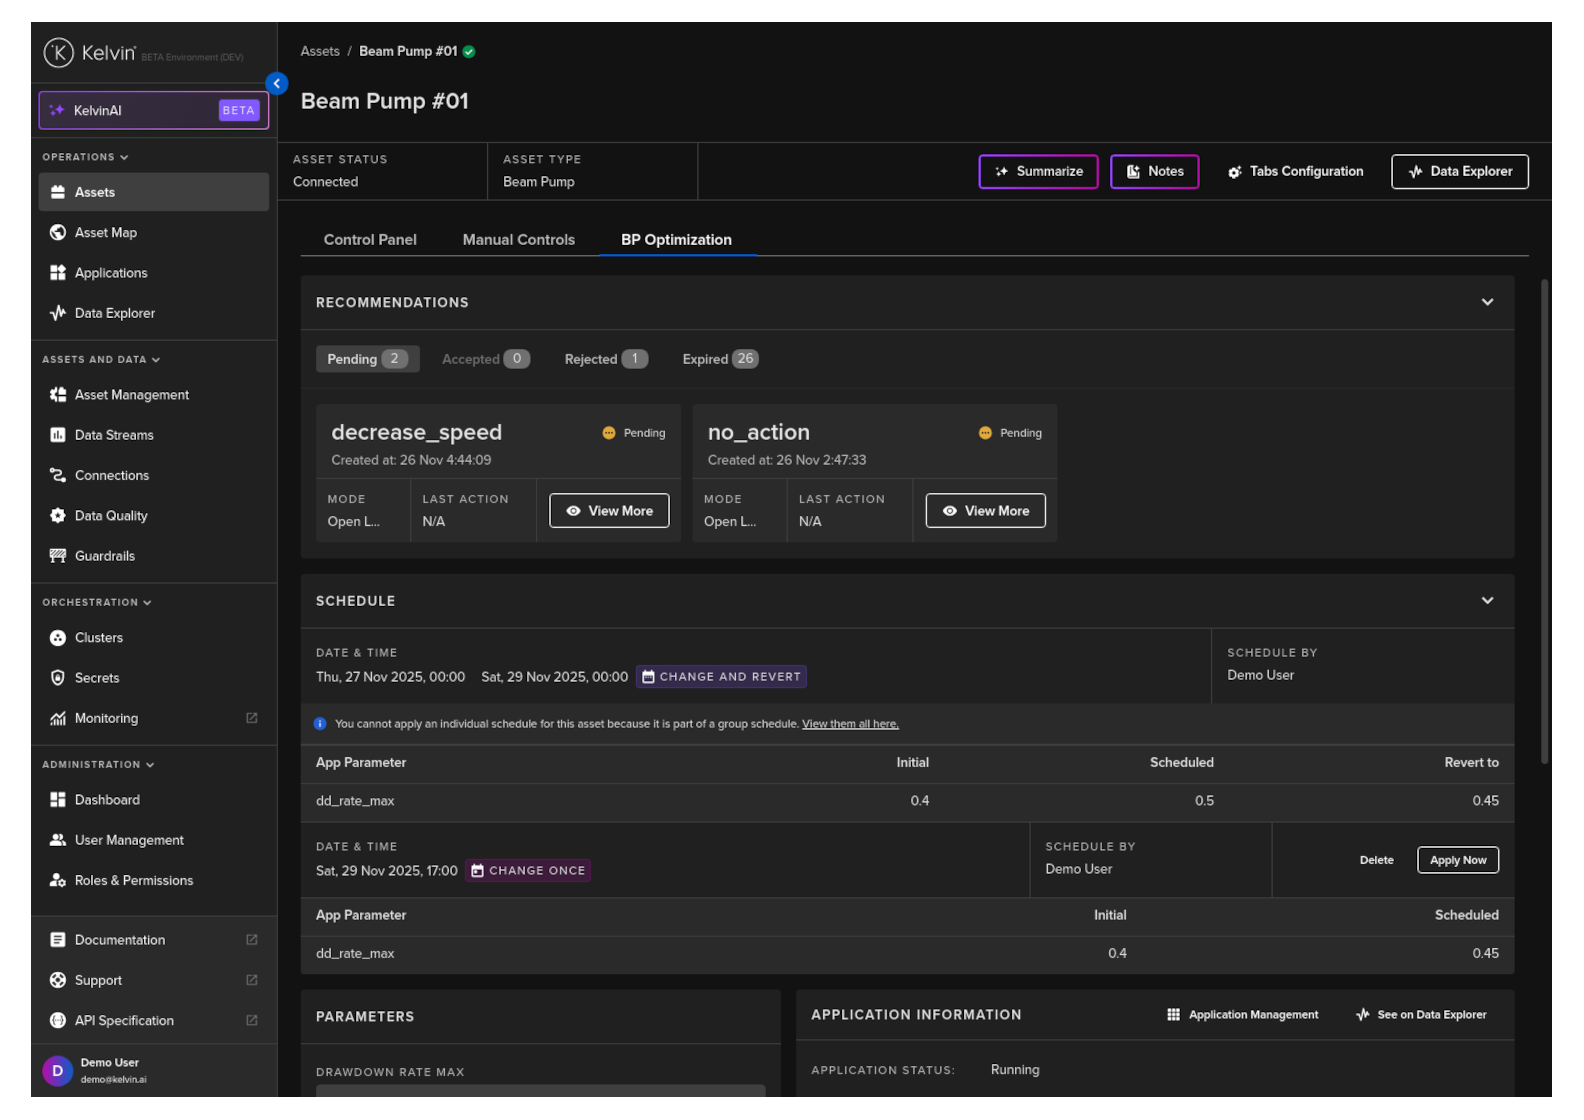1584x1120 pixels.
Task: Collapse the Schedule section chevron
Action: (x=1487, y=601)
